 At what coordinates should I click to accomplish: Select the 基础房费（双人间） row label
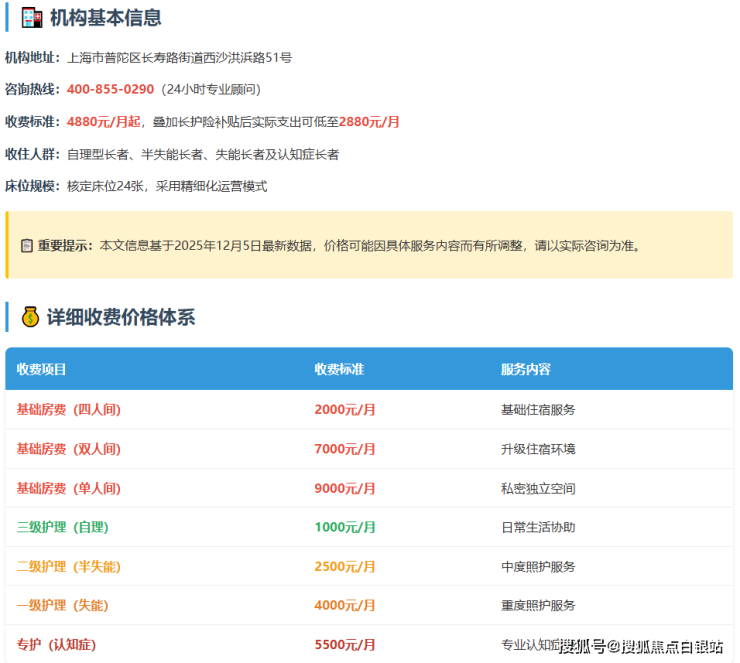tap(68, 449)
